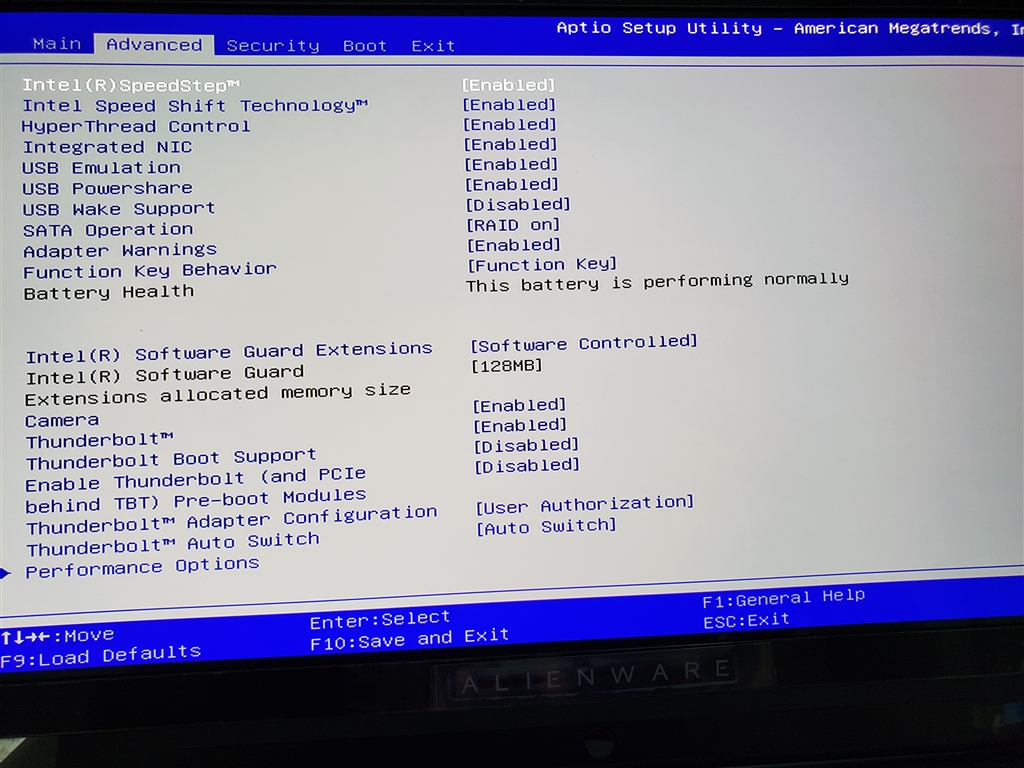Open the Auto Switch value options
1024x768 pixels.
click(x=546, y=526)
